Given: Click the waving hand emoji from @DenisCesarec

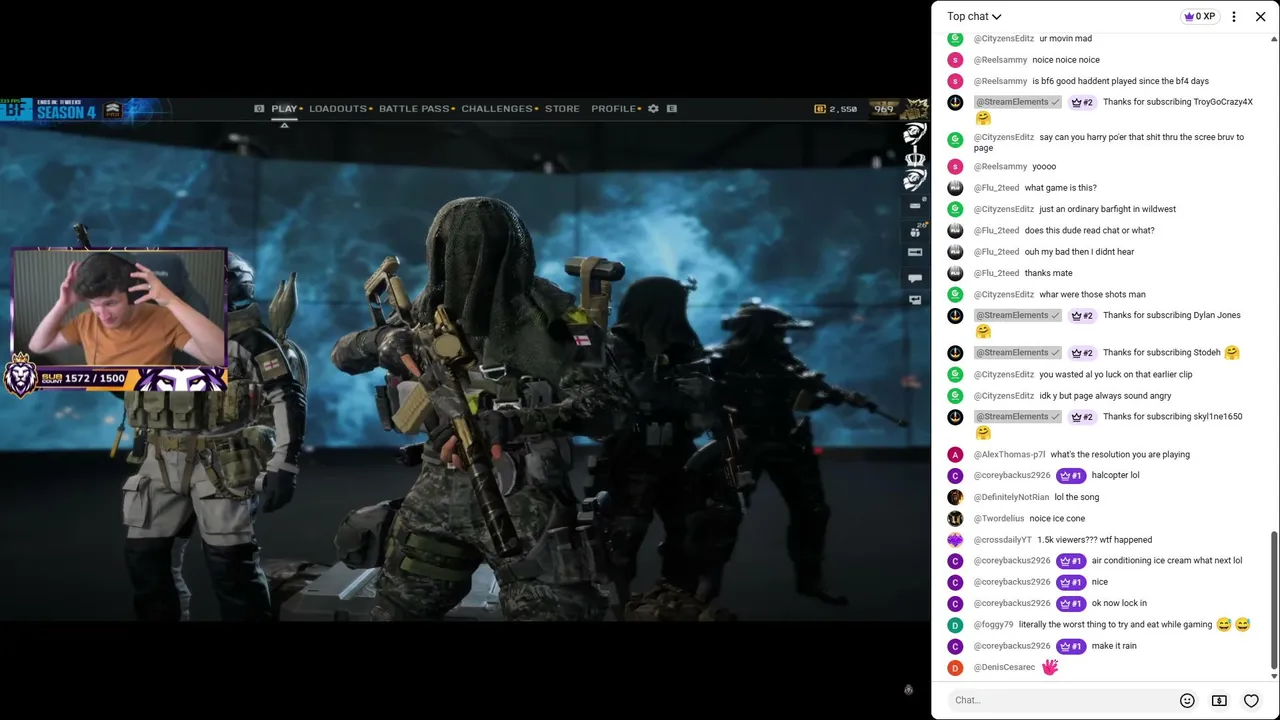Looking at the screenshot, I should (1049, 667).
